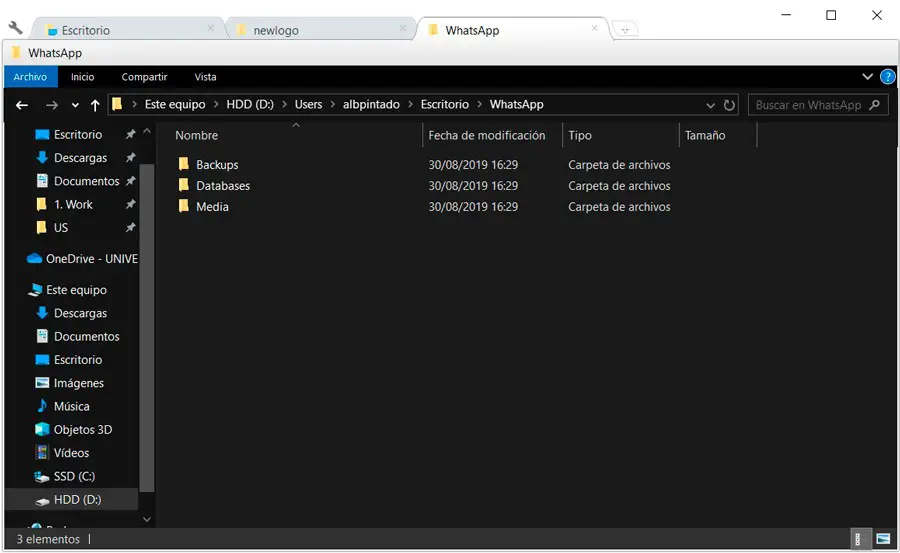Open pinned Descargas in quick access

[80, 157]
